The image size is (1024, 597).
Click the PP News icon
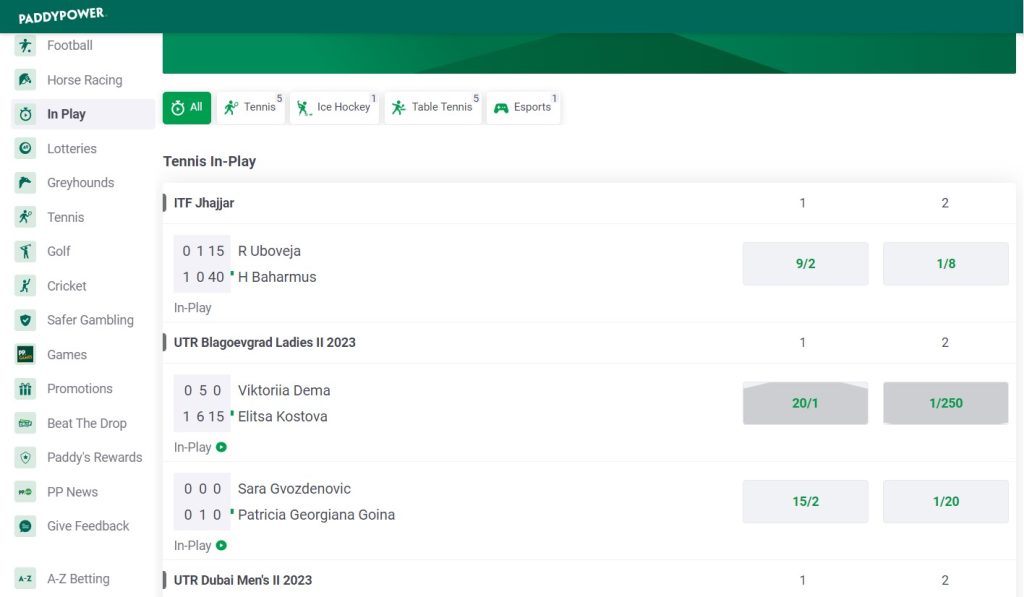[25, 492]
